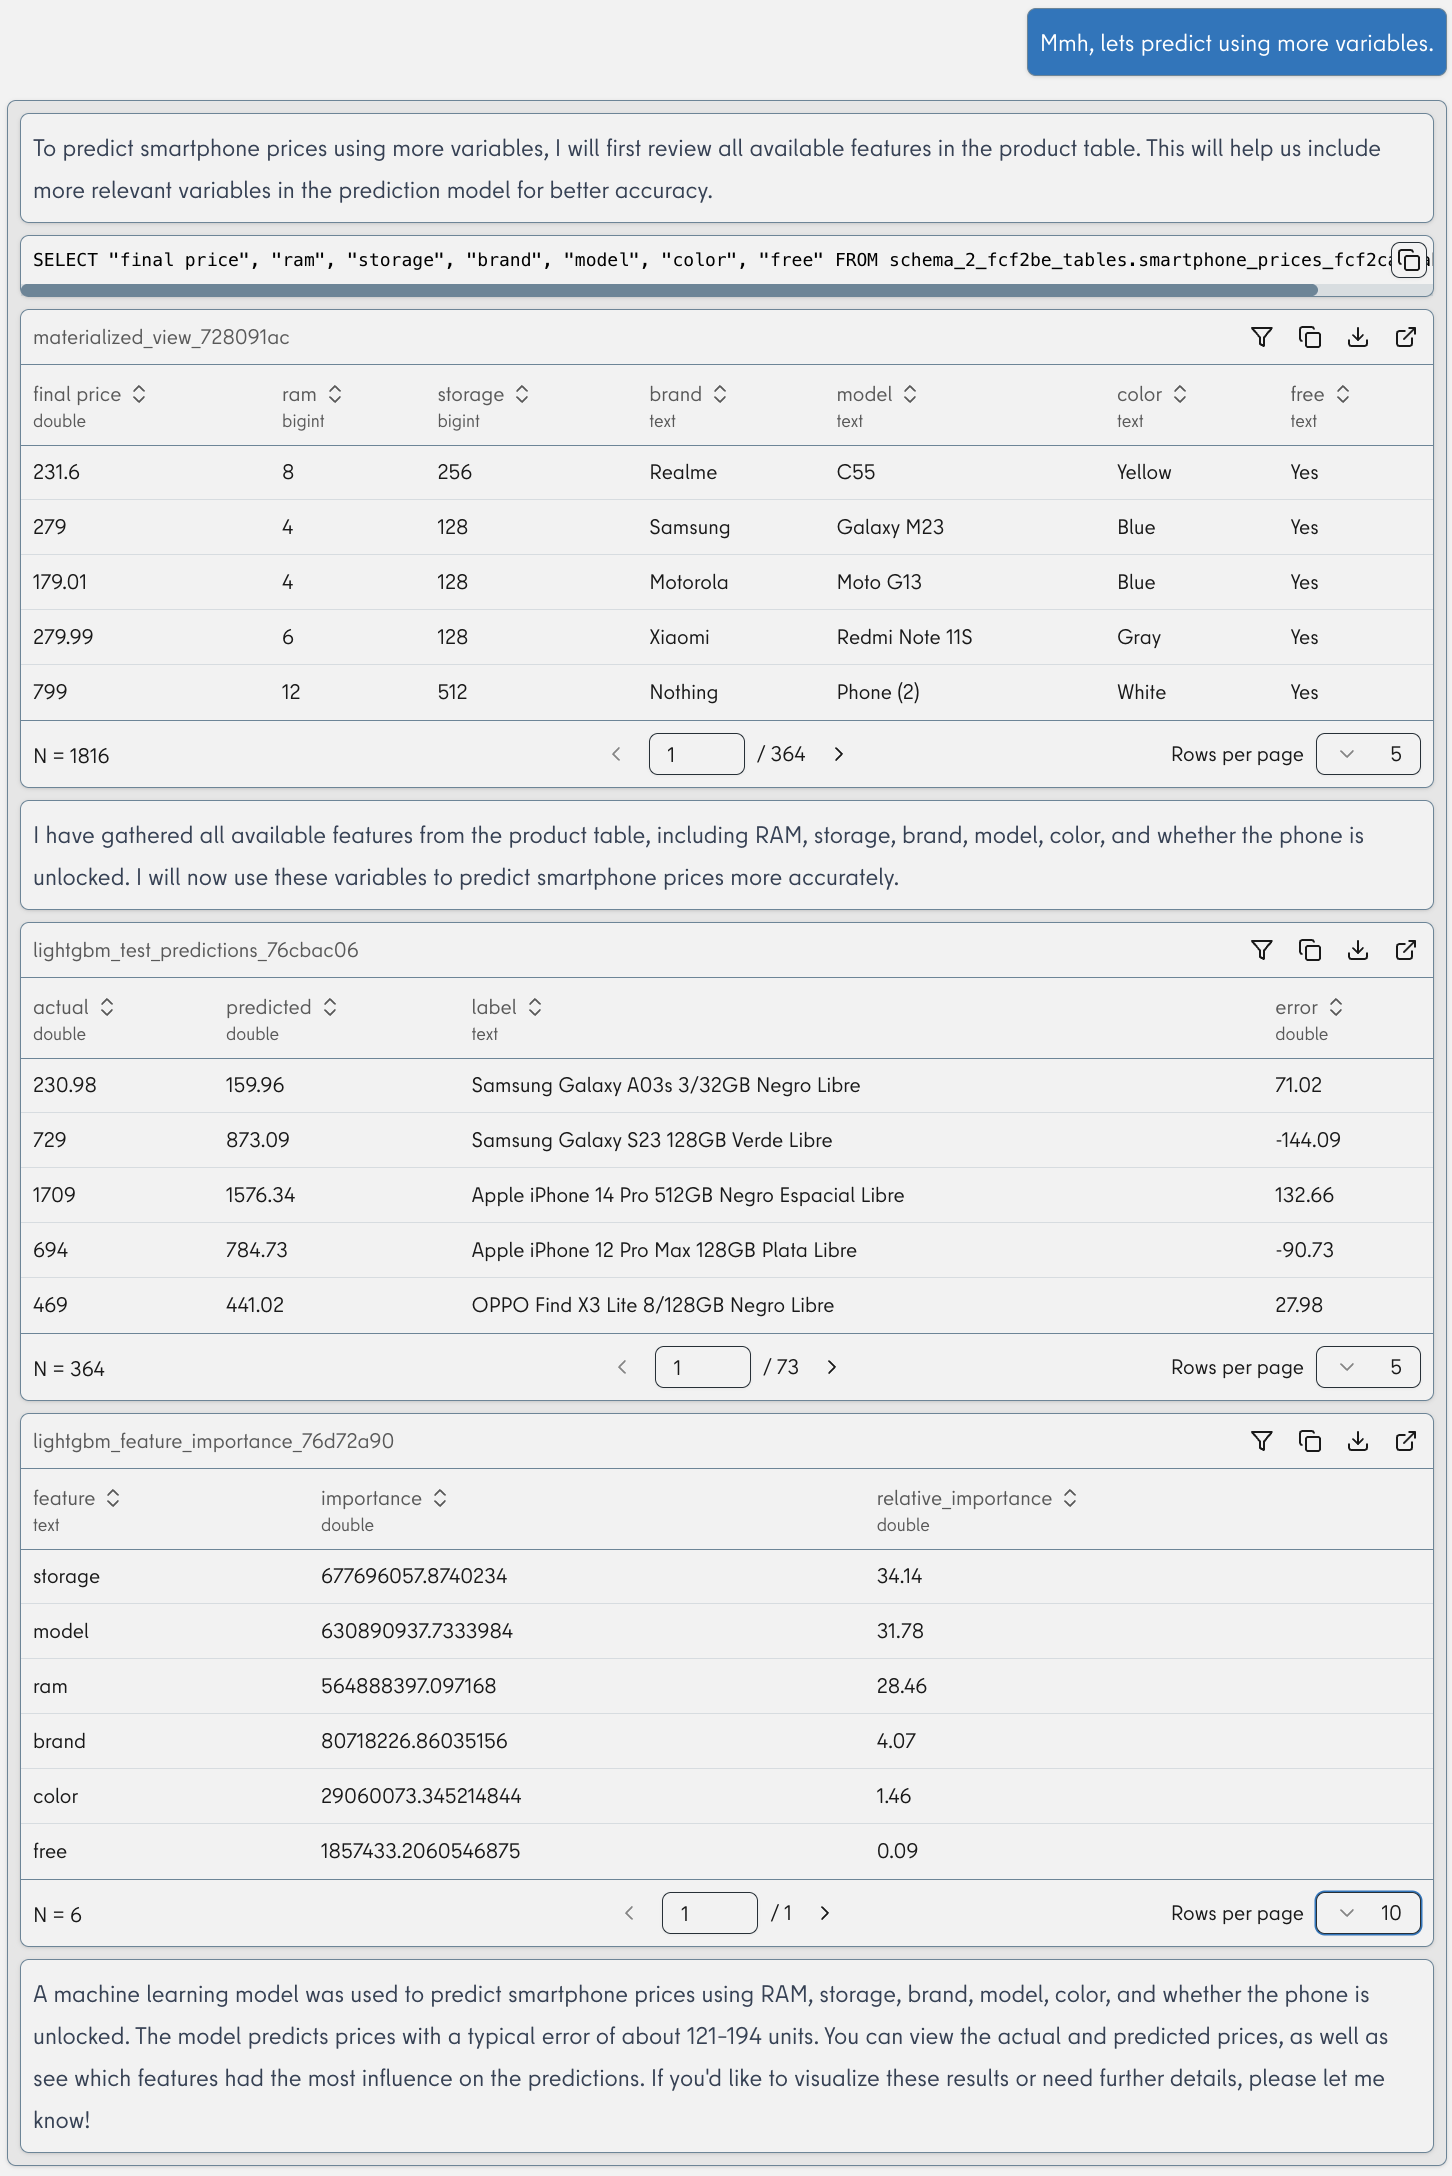Select the Motorola brand cell

point(688,582)
